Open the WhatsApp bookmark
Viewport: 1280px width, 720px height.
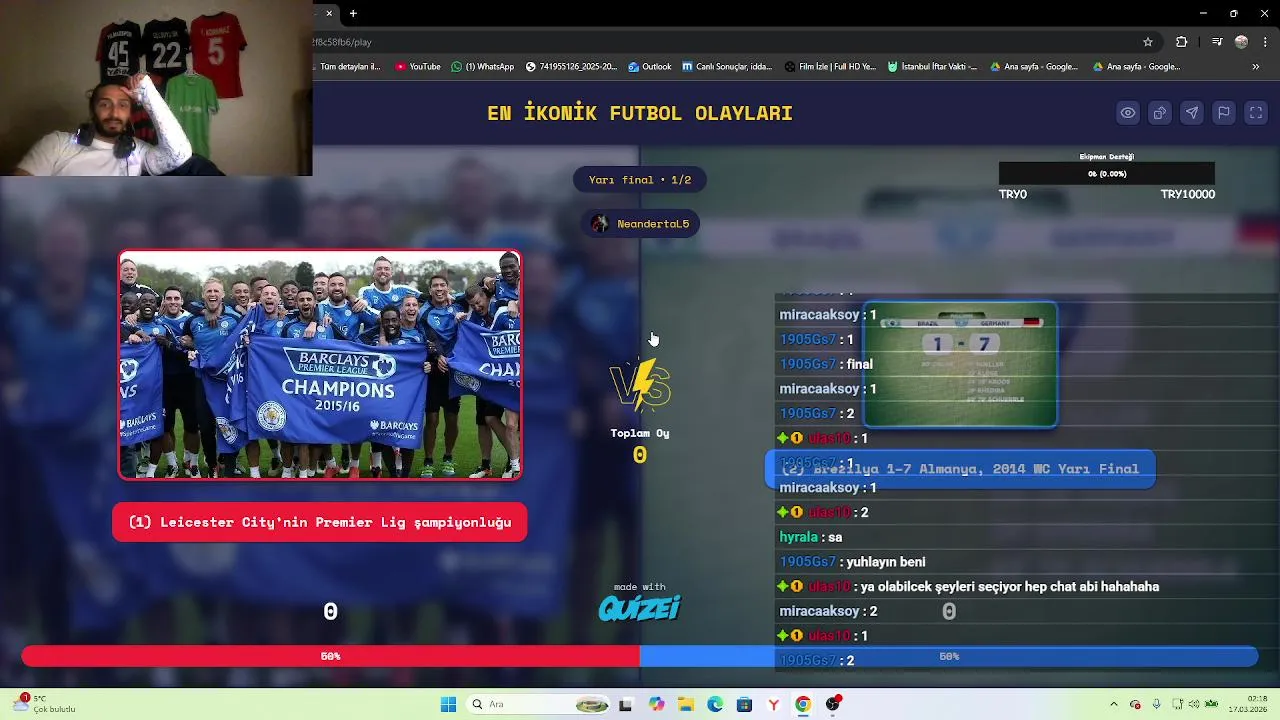[482, 67]
